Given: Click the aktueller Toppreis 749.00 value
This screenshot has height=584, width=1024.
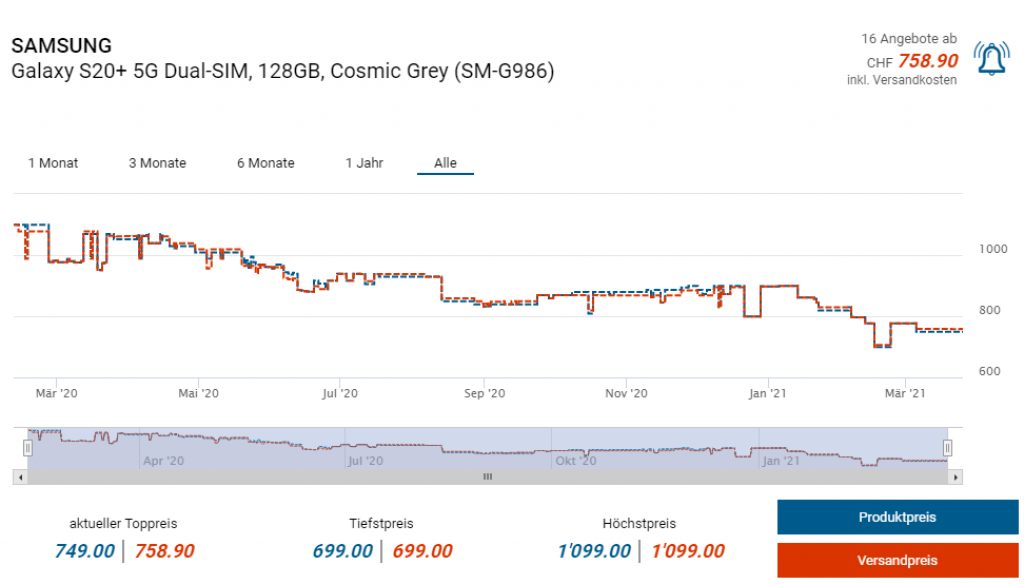Looking at the screenshot, I should pos(85,551).
